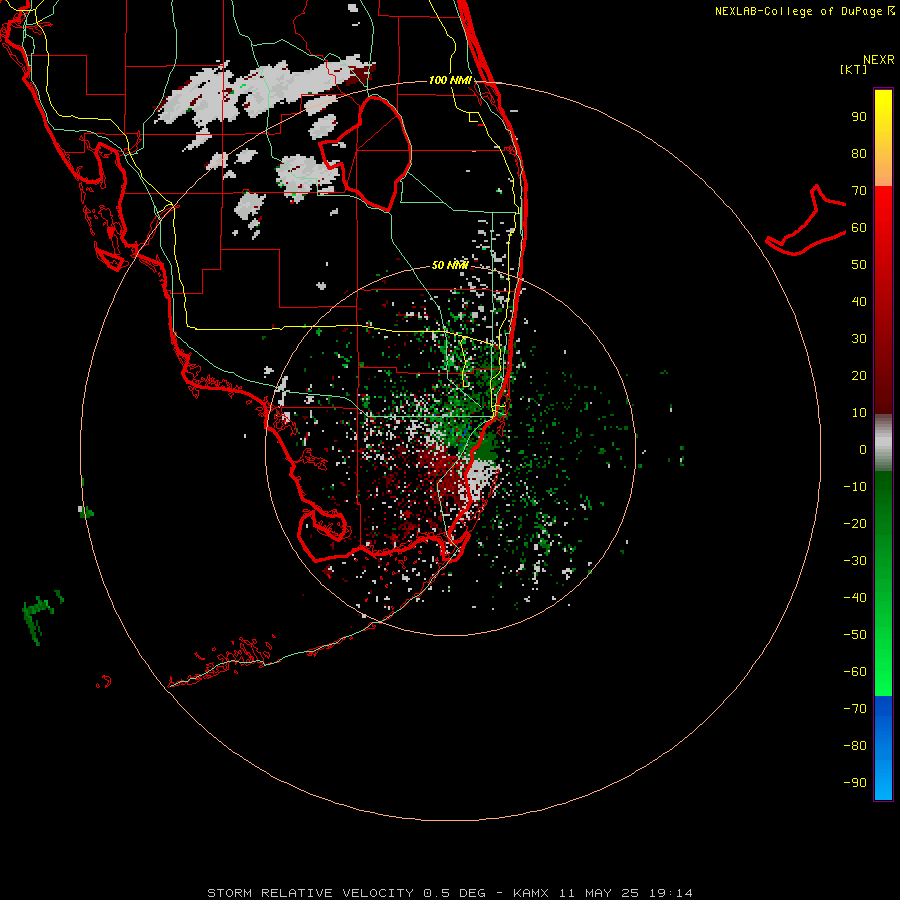
Task: Click the 40 value on velocity scale
Action: click(859, 301)
